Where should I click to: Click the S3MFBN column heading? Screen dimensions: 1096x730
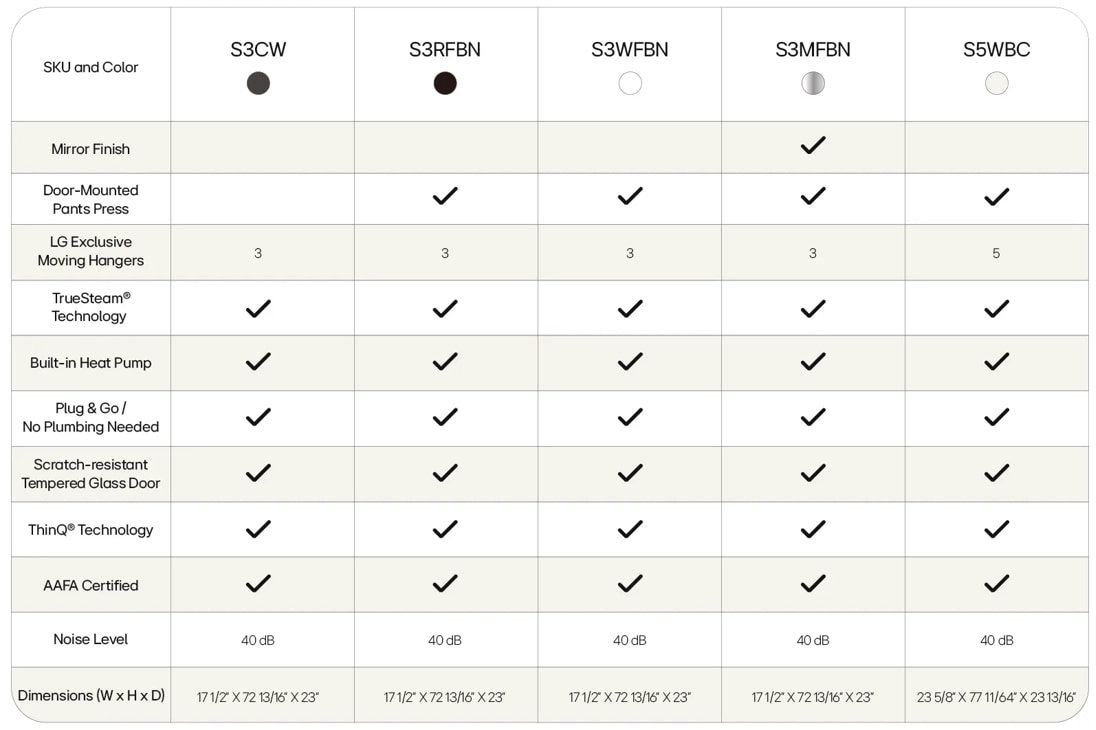[813, 50]
